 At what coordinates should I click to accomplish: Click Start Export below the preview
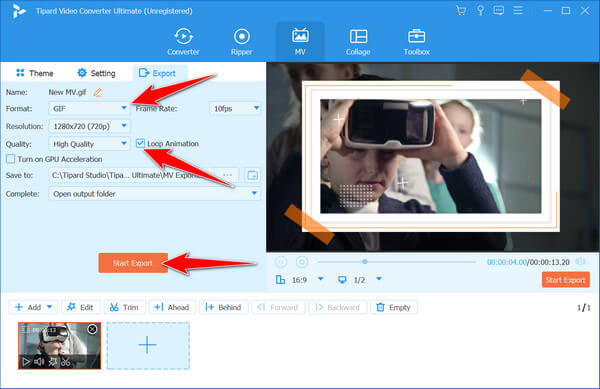(565, 280)
